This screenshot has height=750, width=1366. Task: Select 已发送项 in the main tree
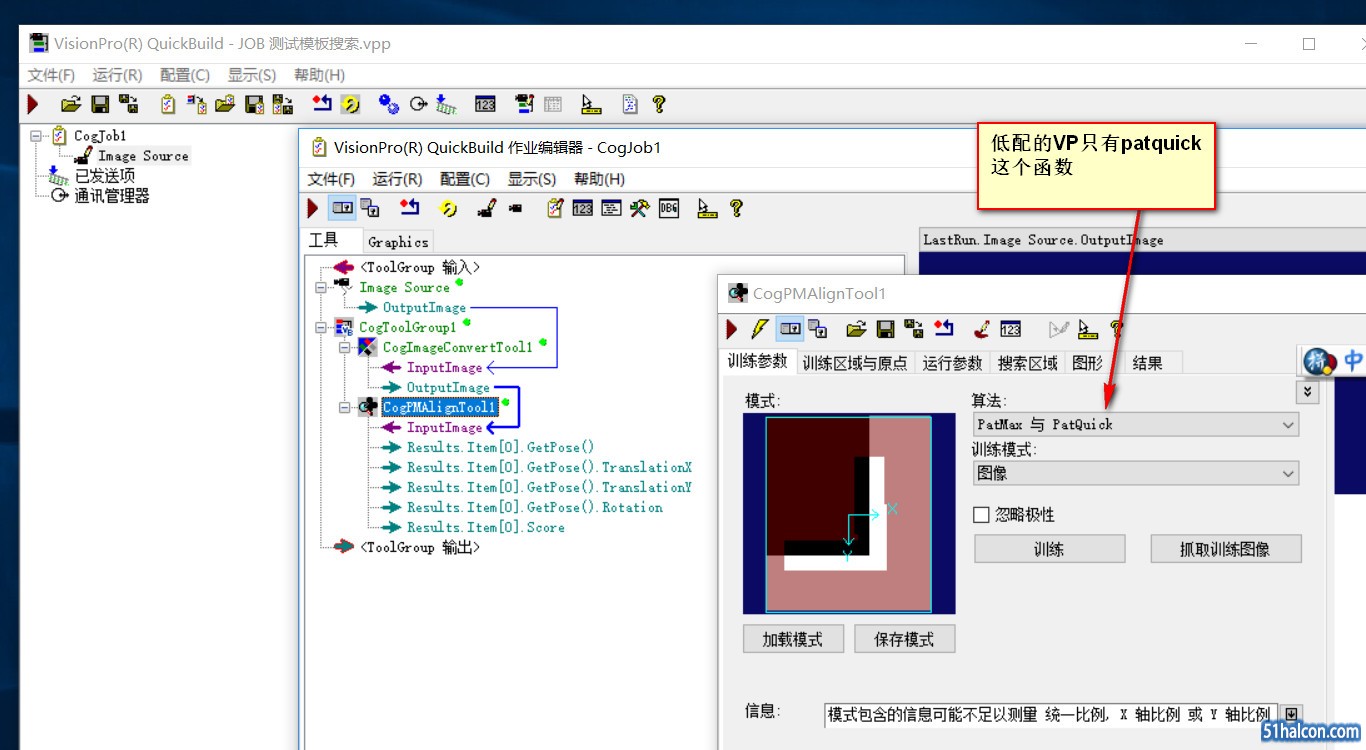105,176
